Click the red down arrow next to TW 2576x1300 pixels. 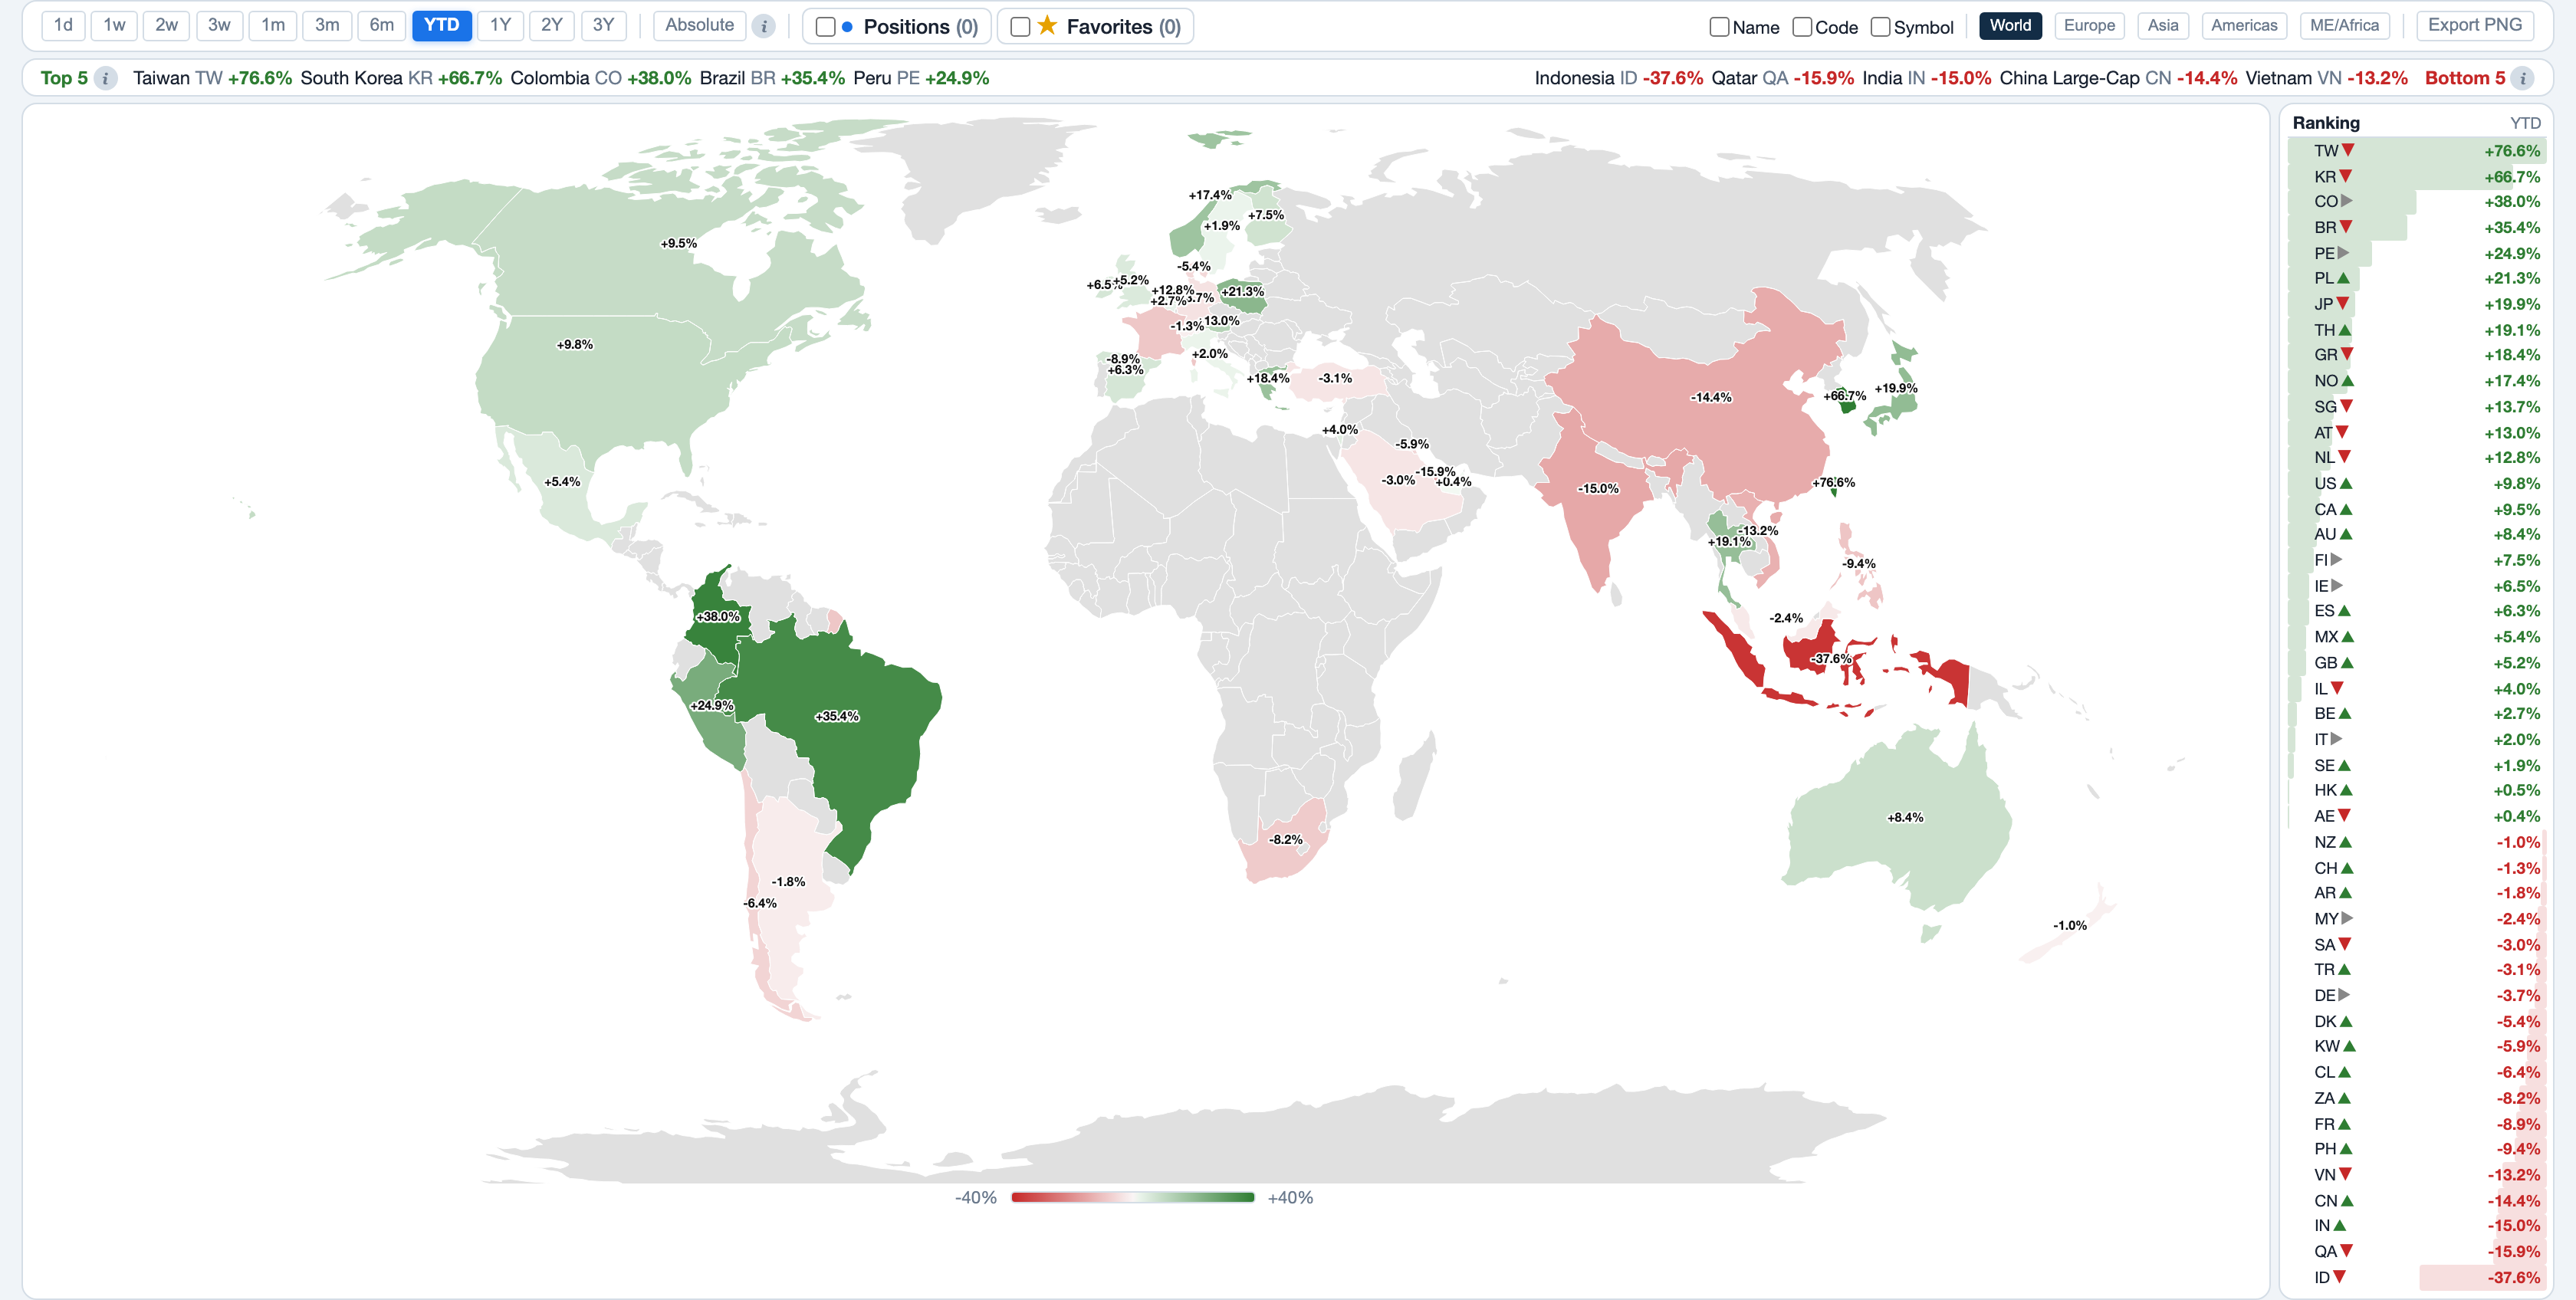(x=2348, y=150)
